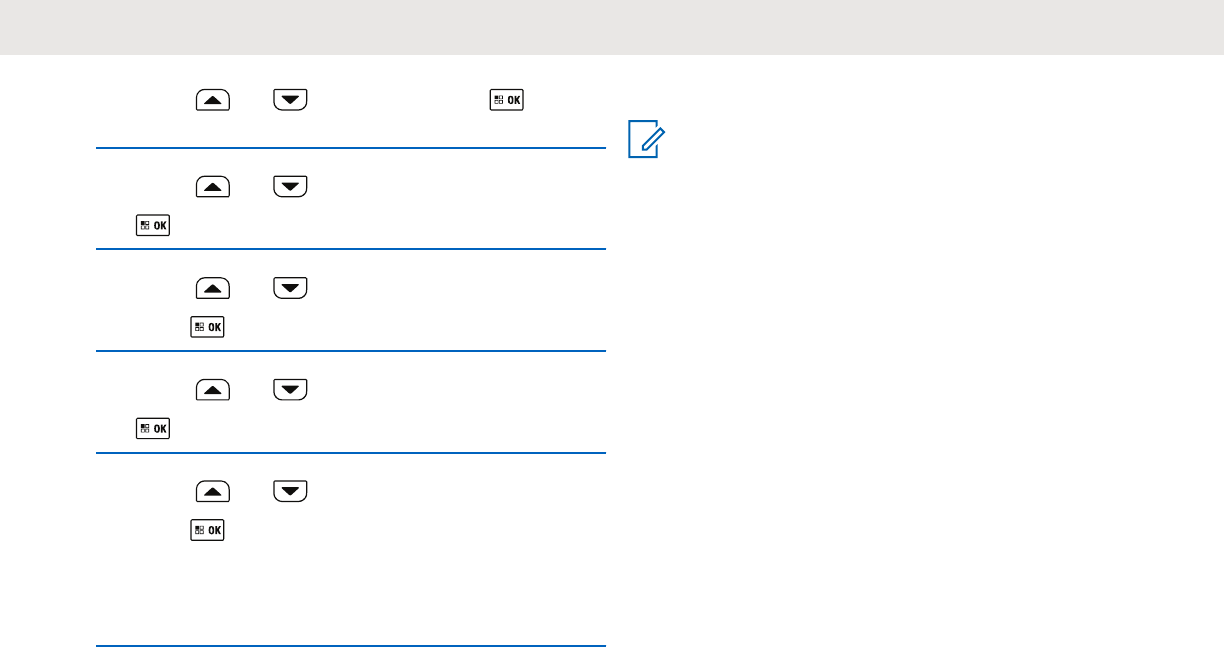The image size is (1224, 647).
Task: Click the up arrow key icon in the first step
Action: click(x=214, y=100)
